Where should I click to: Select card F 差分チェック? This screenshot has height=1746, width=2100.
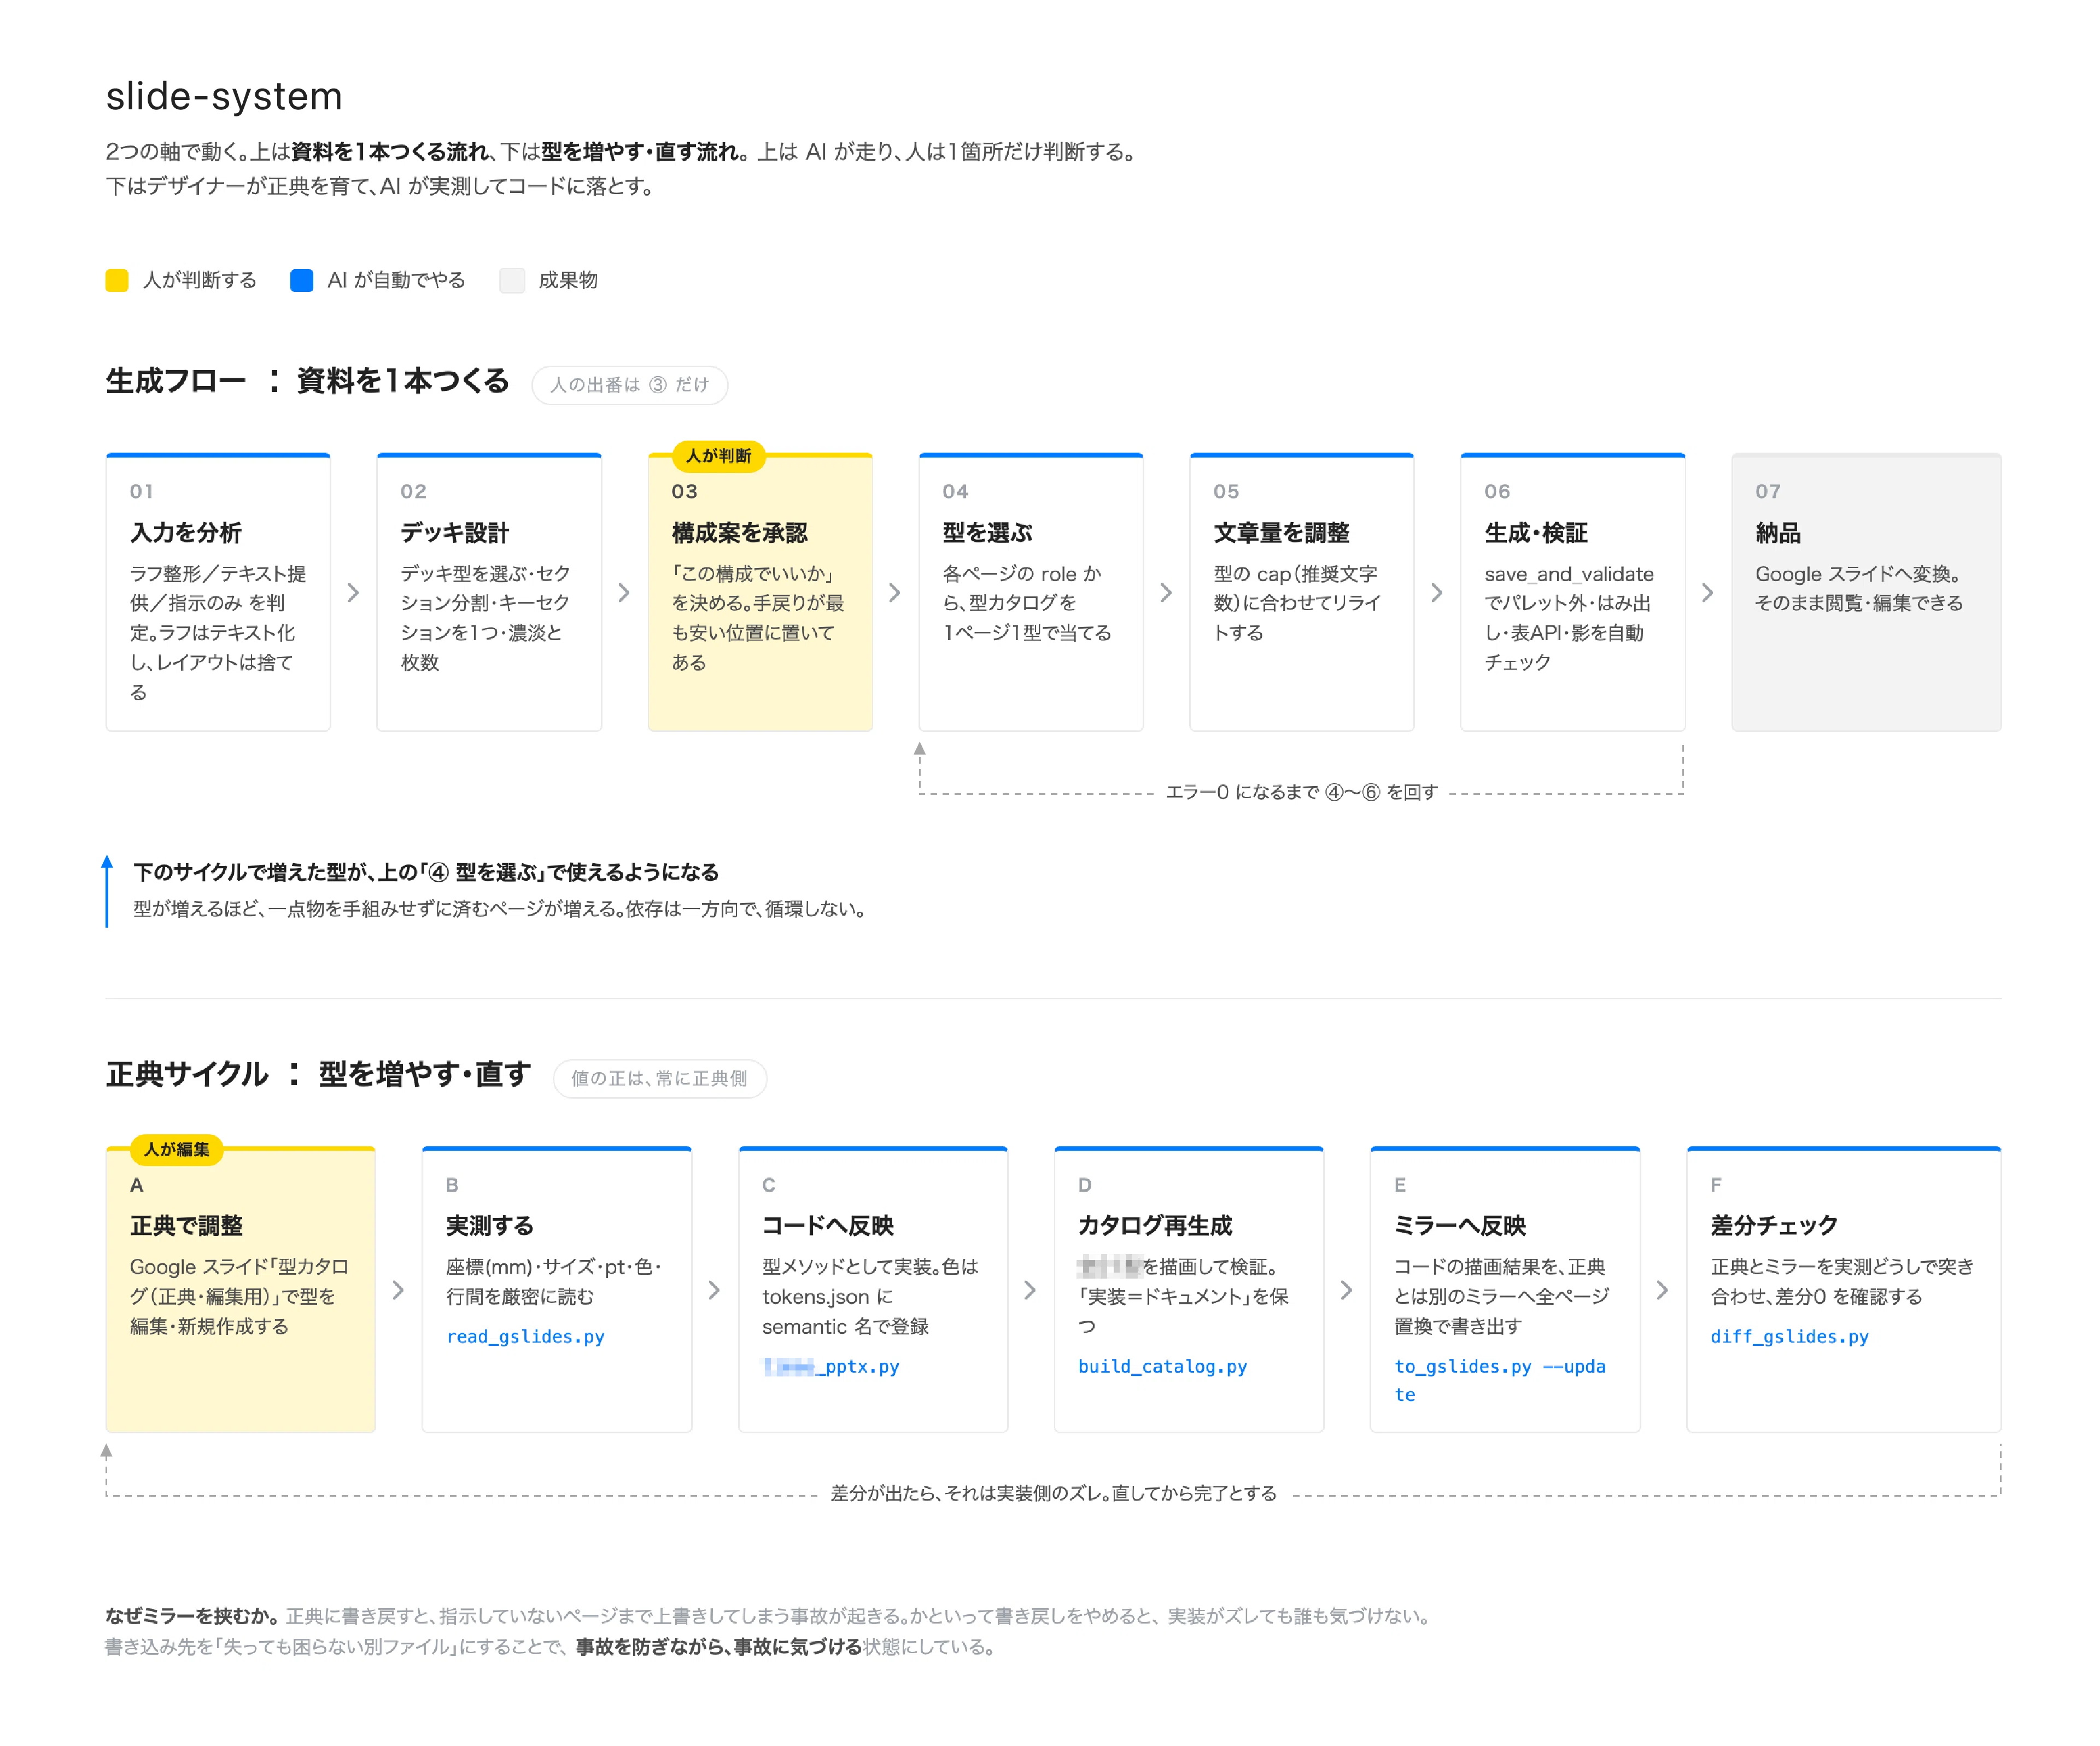pyautogui.click(x=1844, y=1290)
